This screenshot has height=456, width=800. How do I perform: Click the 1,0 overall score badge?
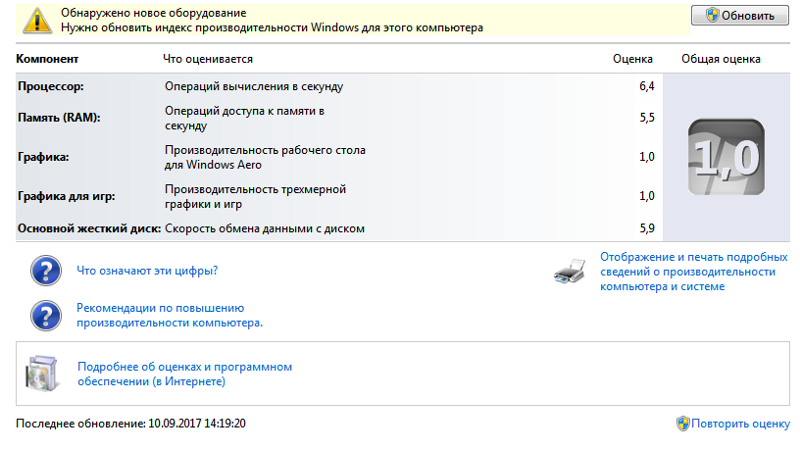(726, 157)
